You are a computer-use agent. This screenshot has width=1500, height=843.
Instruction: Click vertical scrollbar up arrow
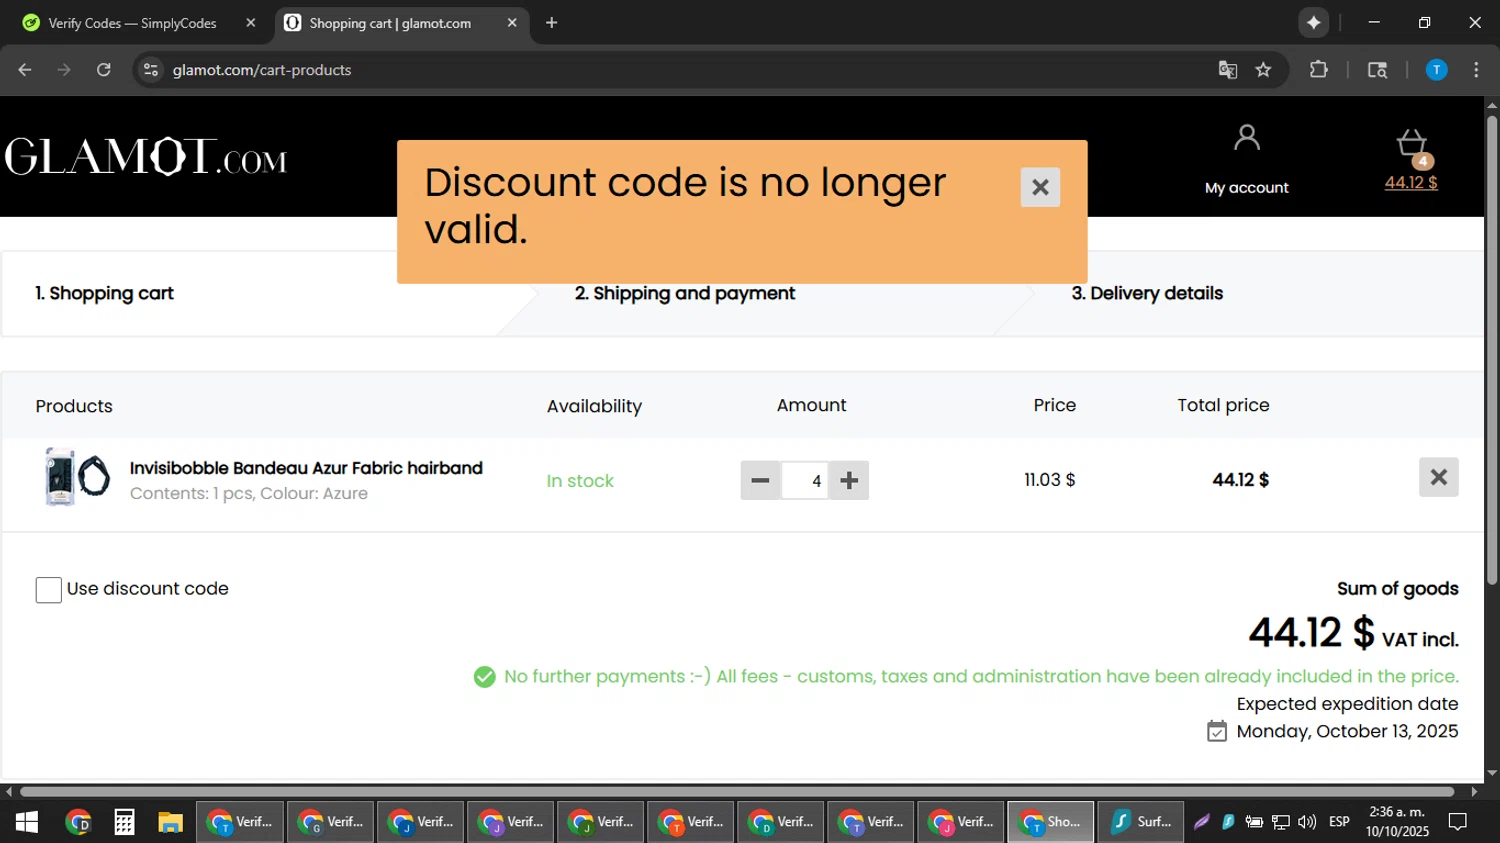pyautogui.click(x=1492, y=104)
